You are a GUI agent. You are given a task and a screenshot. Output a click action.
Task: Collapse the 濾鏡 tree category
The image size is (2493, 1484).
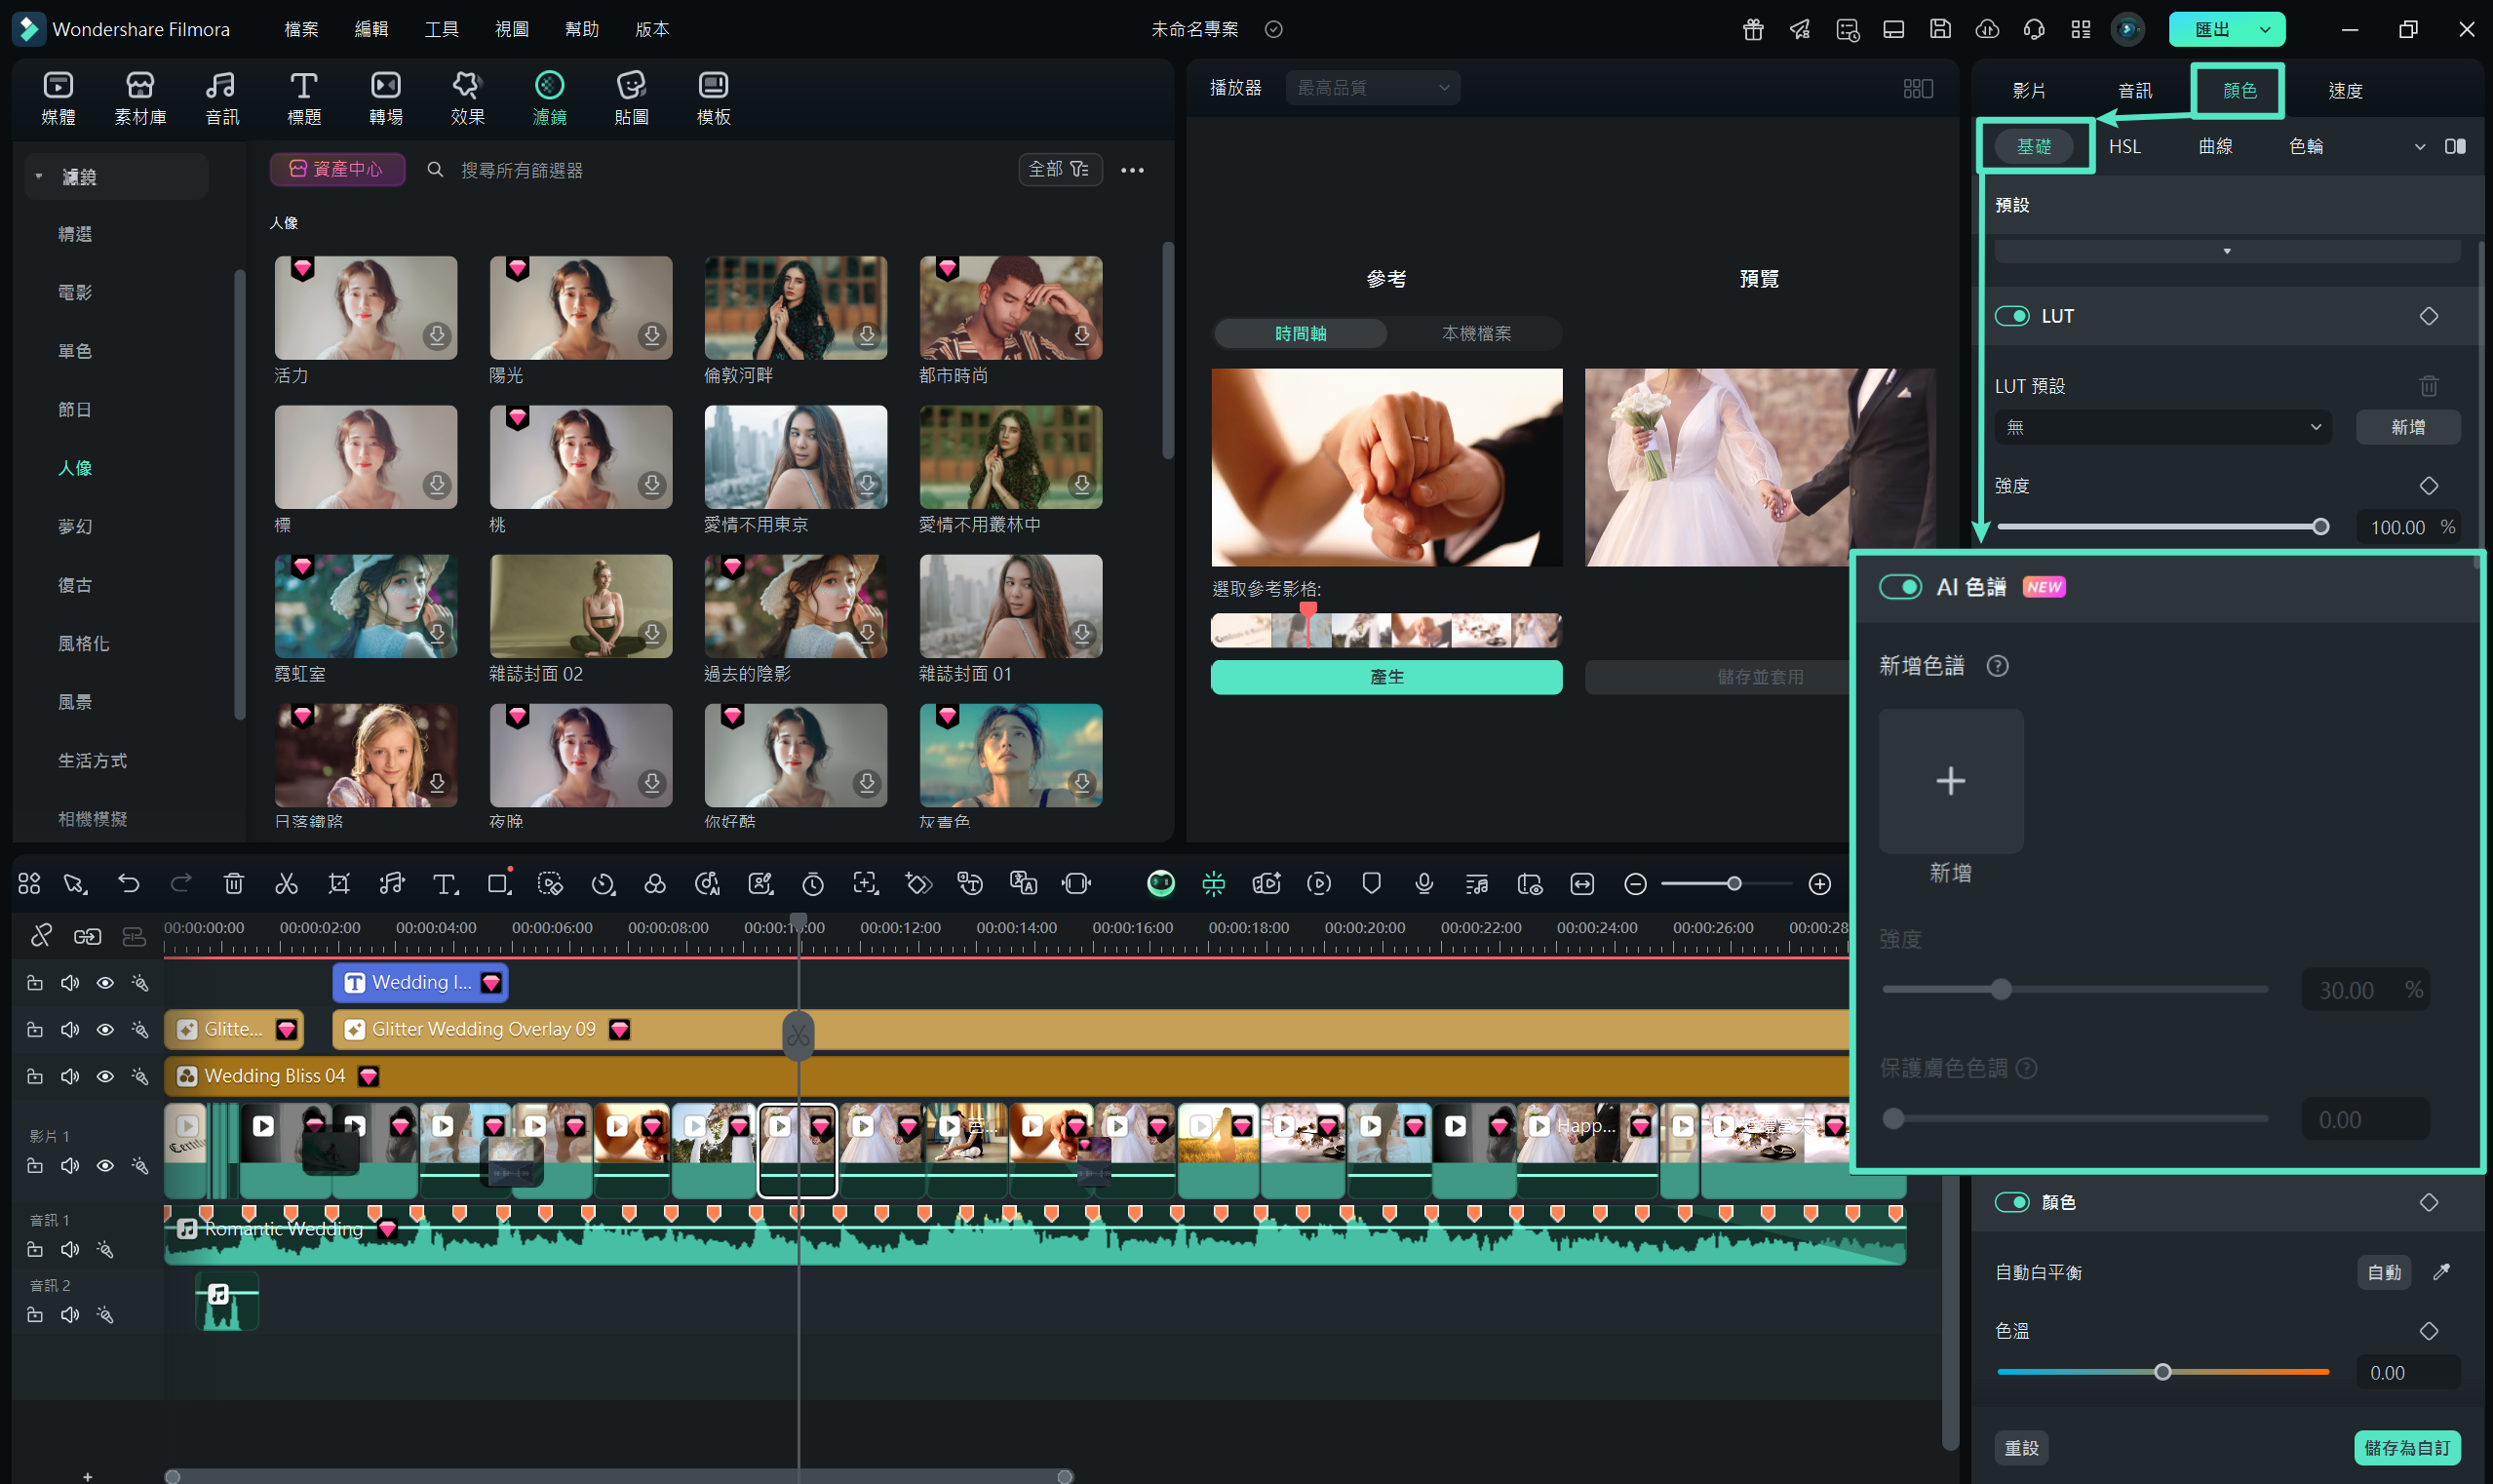(x=38, y=177)
